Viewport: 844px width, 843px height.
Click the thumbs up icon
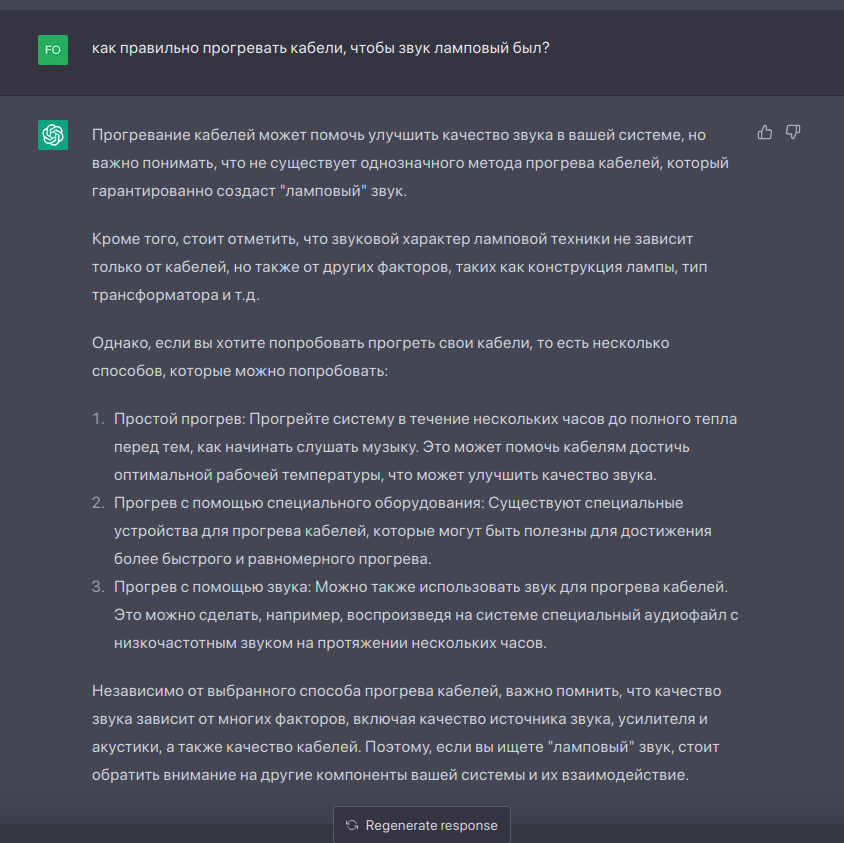pyautogui.click(x=765, y=133)
